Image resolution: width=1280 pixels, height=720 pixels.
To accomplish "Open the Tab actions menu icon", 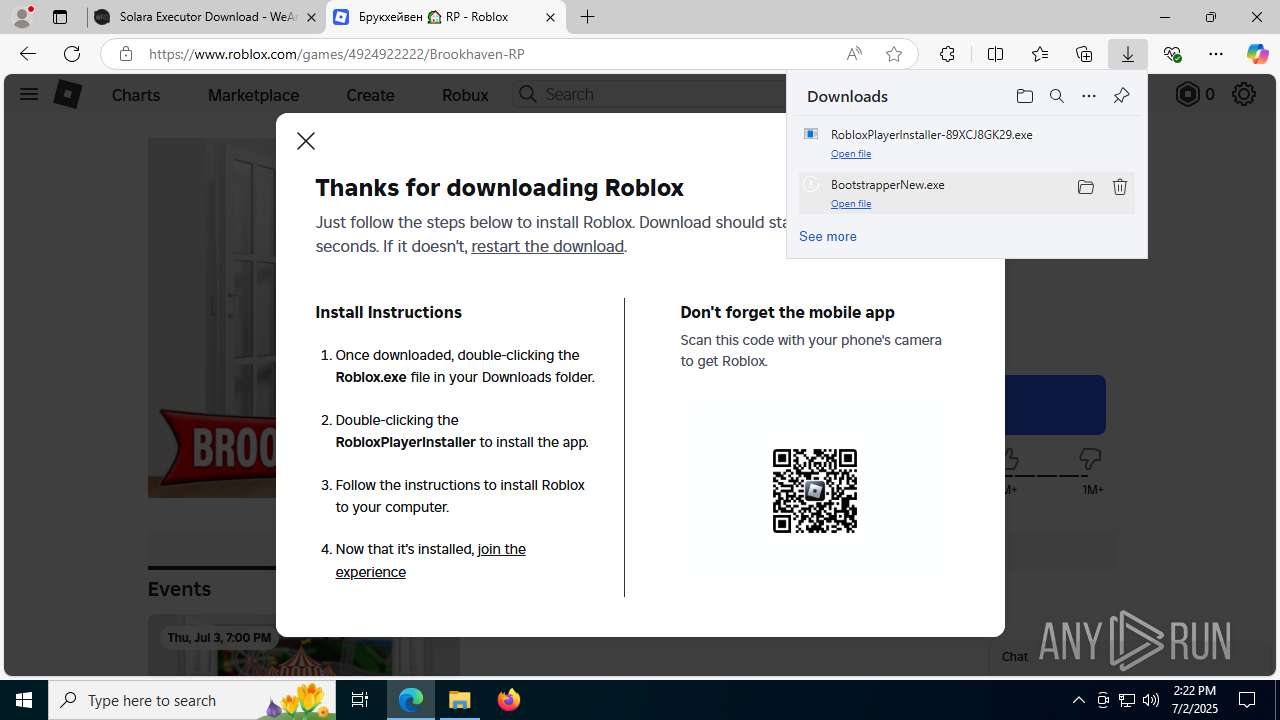I will [x=60, y=17].
